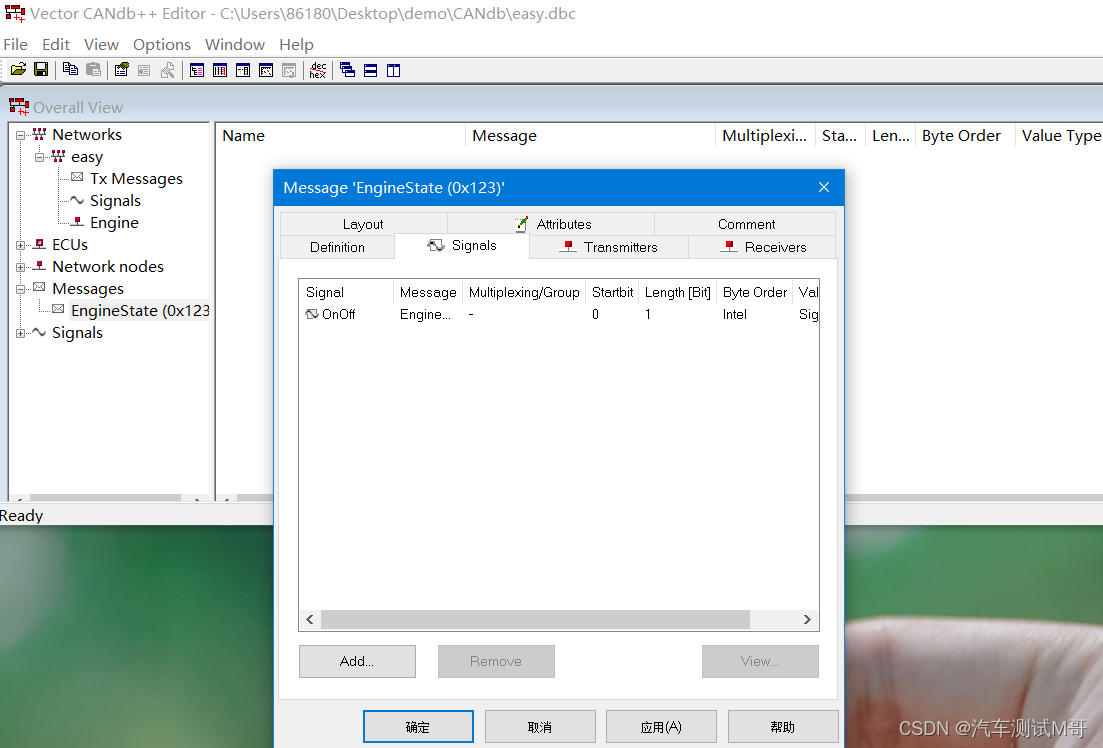Sort by the Startbit column in the dialog

point(612,292)
